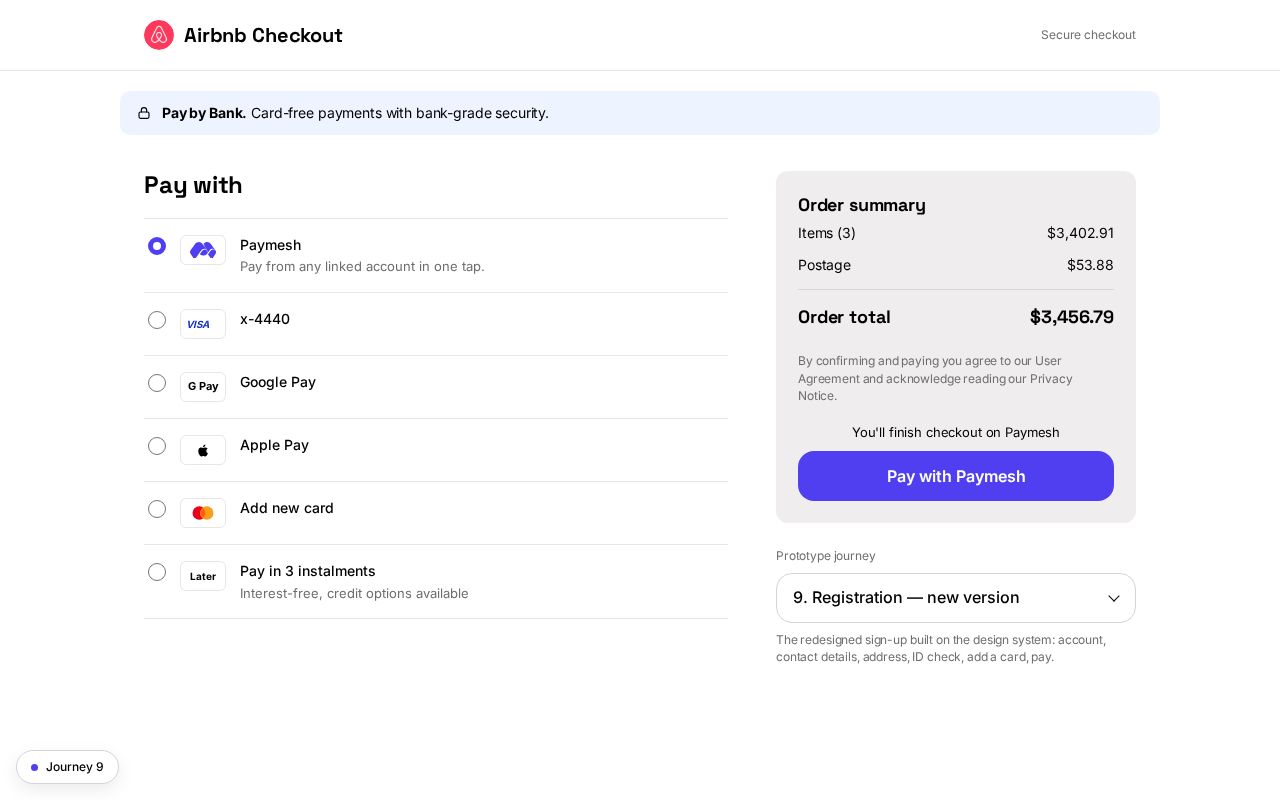Viewport: 1280px width, 800px height.
Task: Click the Secure checkout text
Action: pos(1088,35)
